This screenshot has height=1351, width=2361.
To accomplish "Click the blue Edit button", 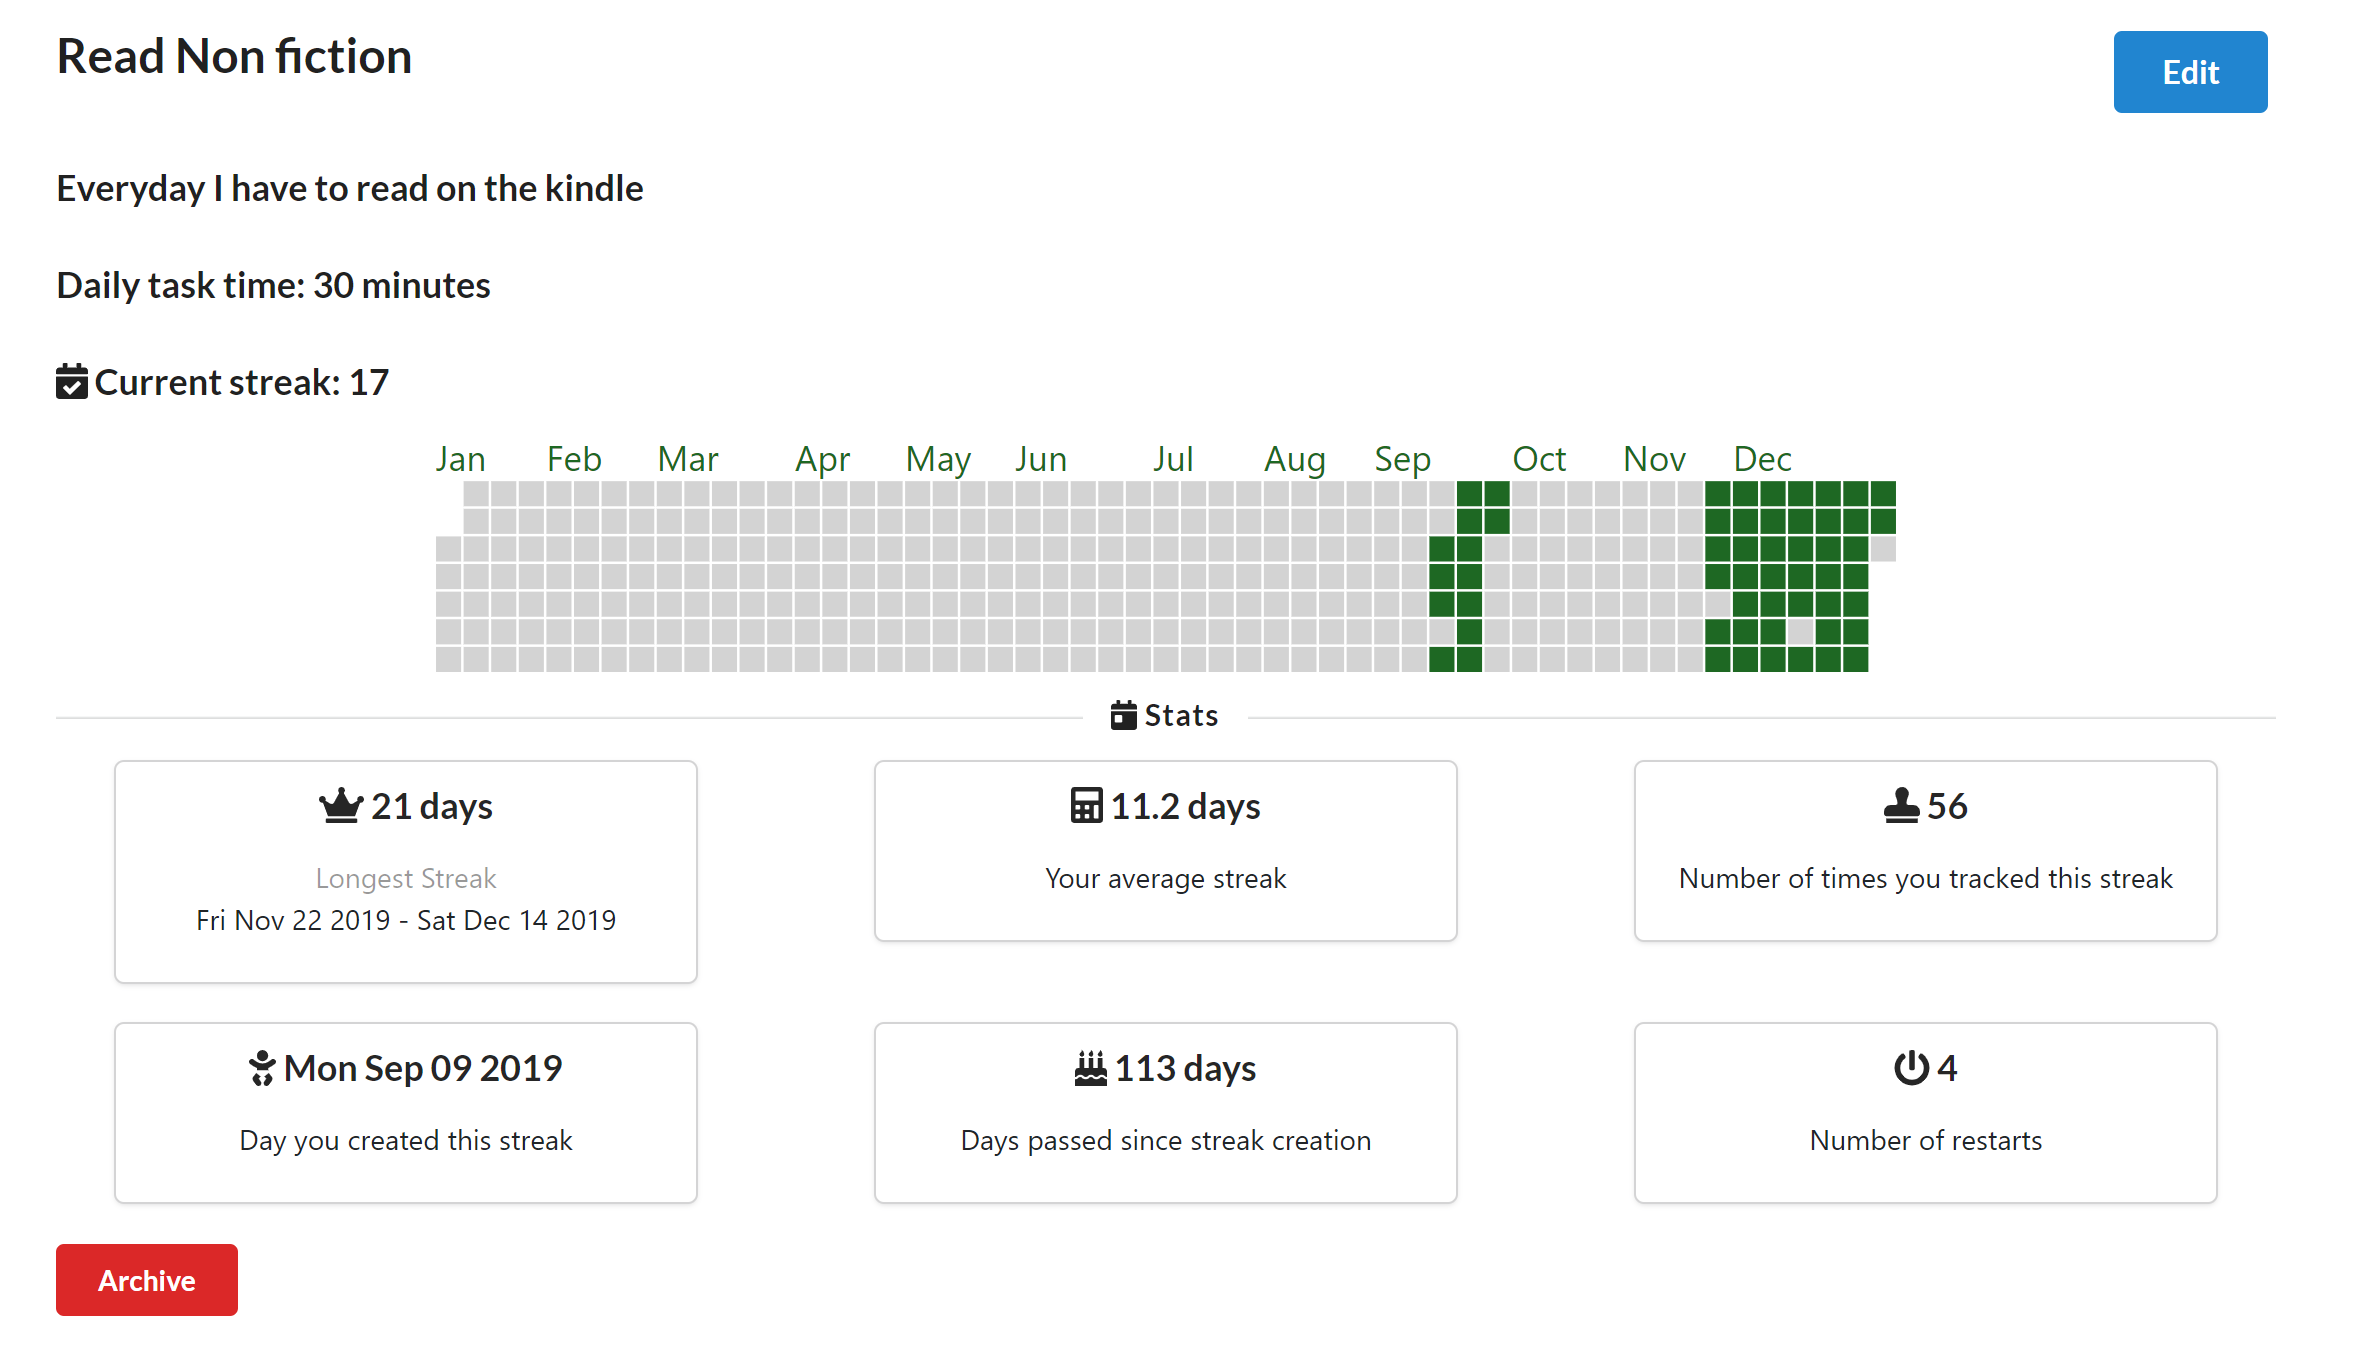I will [2189, 72].
